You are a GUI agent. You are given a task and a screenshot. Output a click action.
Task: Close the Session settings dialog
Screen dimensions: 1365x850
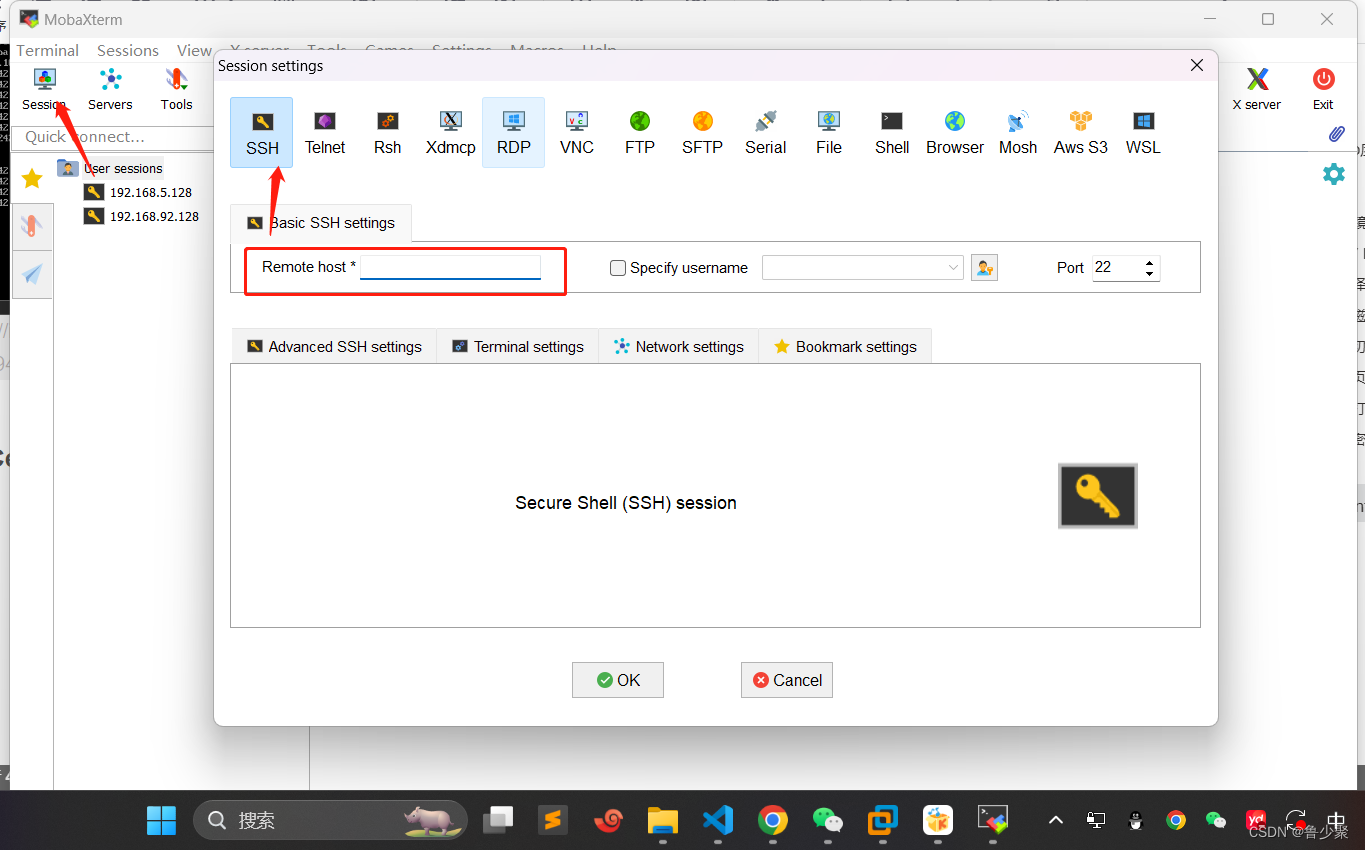coord(1197,65)
